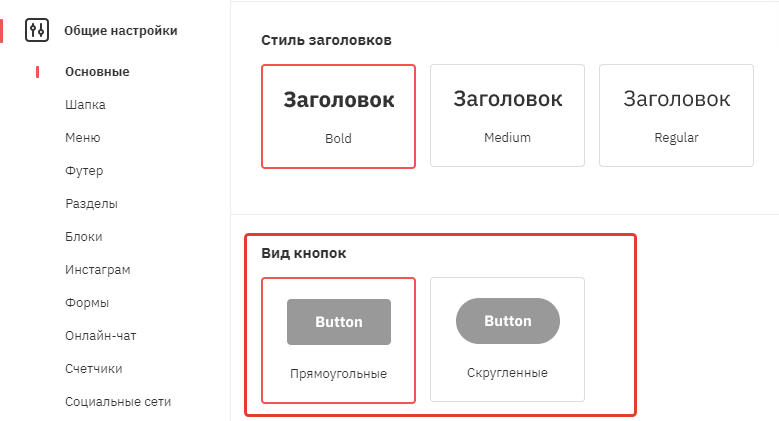
Task: Choose the Medium heading style
Action: coord(507,115)
